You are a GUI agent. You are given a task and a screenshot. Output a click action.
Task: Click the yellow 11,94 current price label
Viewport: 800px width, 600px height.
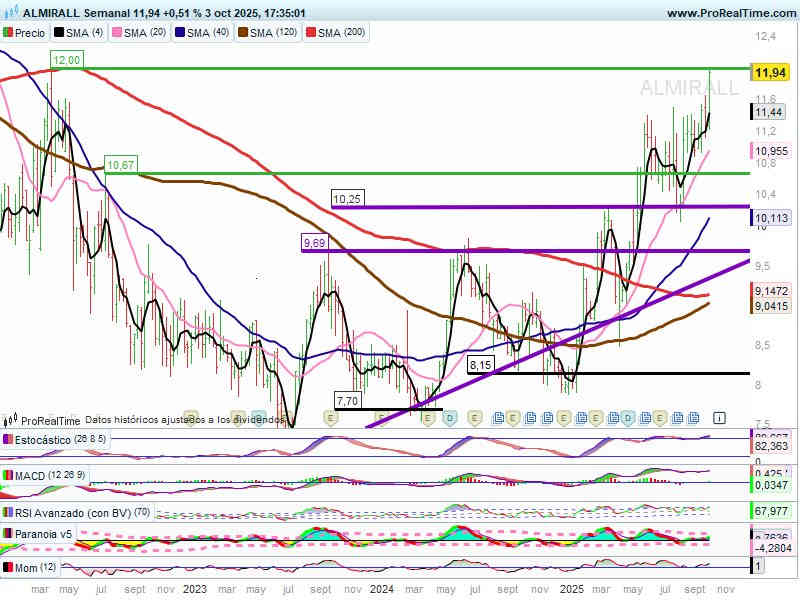[x=767, y=73]
